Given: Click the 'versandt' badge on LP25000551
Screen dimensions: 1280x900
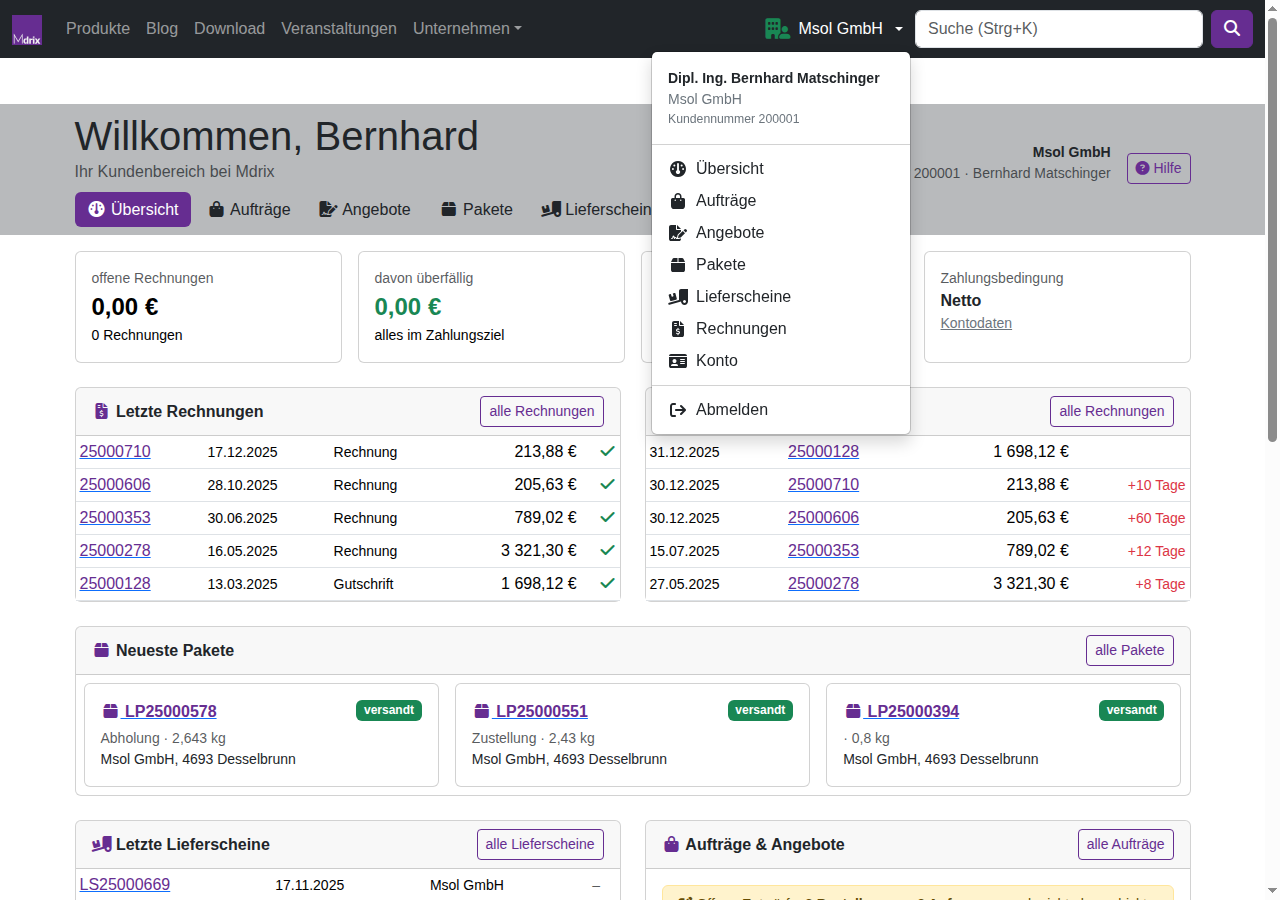Looking at the screenshot, I should [760, 710].
